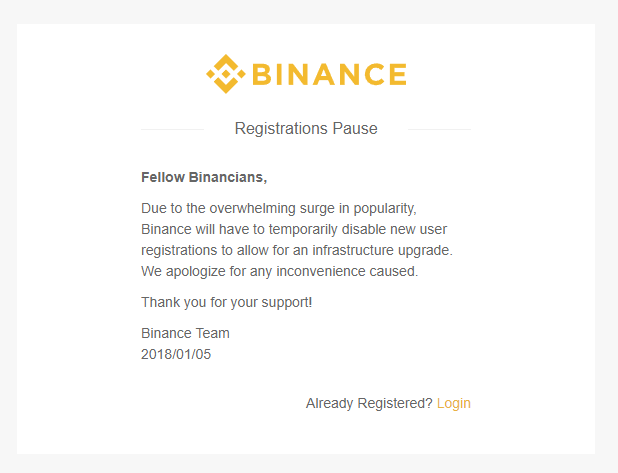Click the BINANCE wordmark text
Screen dimensions: 618x473
[329, 74]
